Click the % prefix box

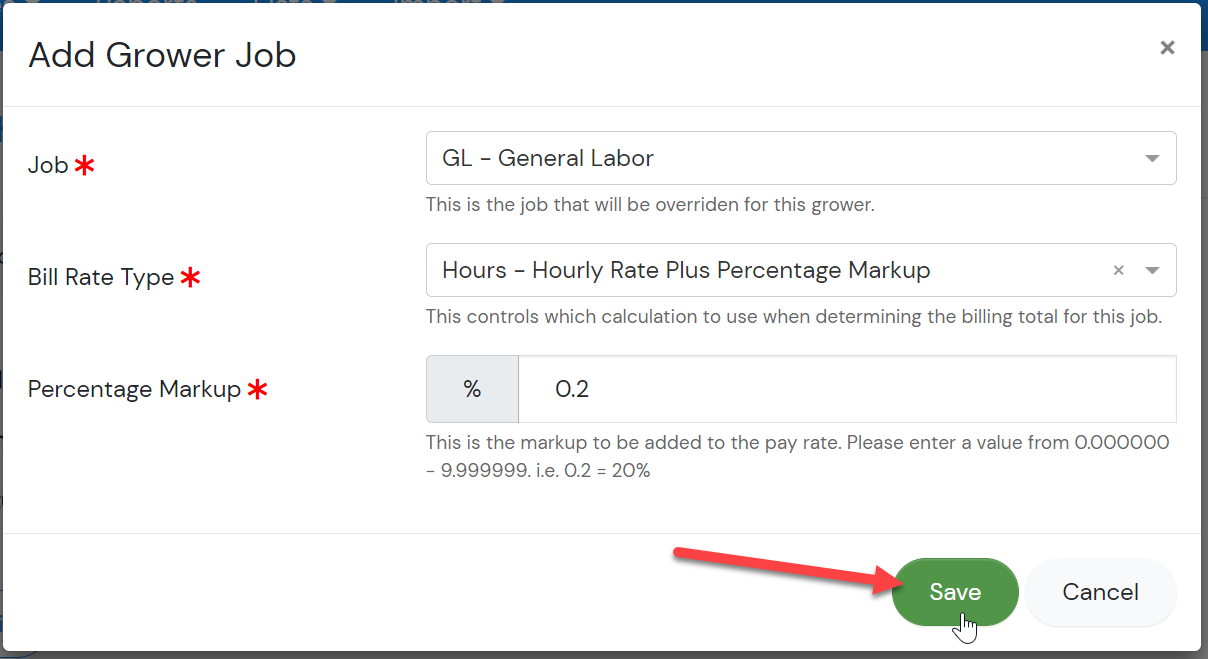(x=472, y=389)
